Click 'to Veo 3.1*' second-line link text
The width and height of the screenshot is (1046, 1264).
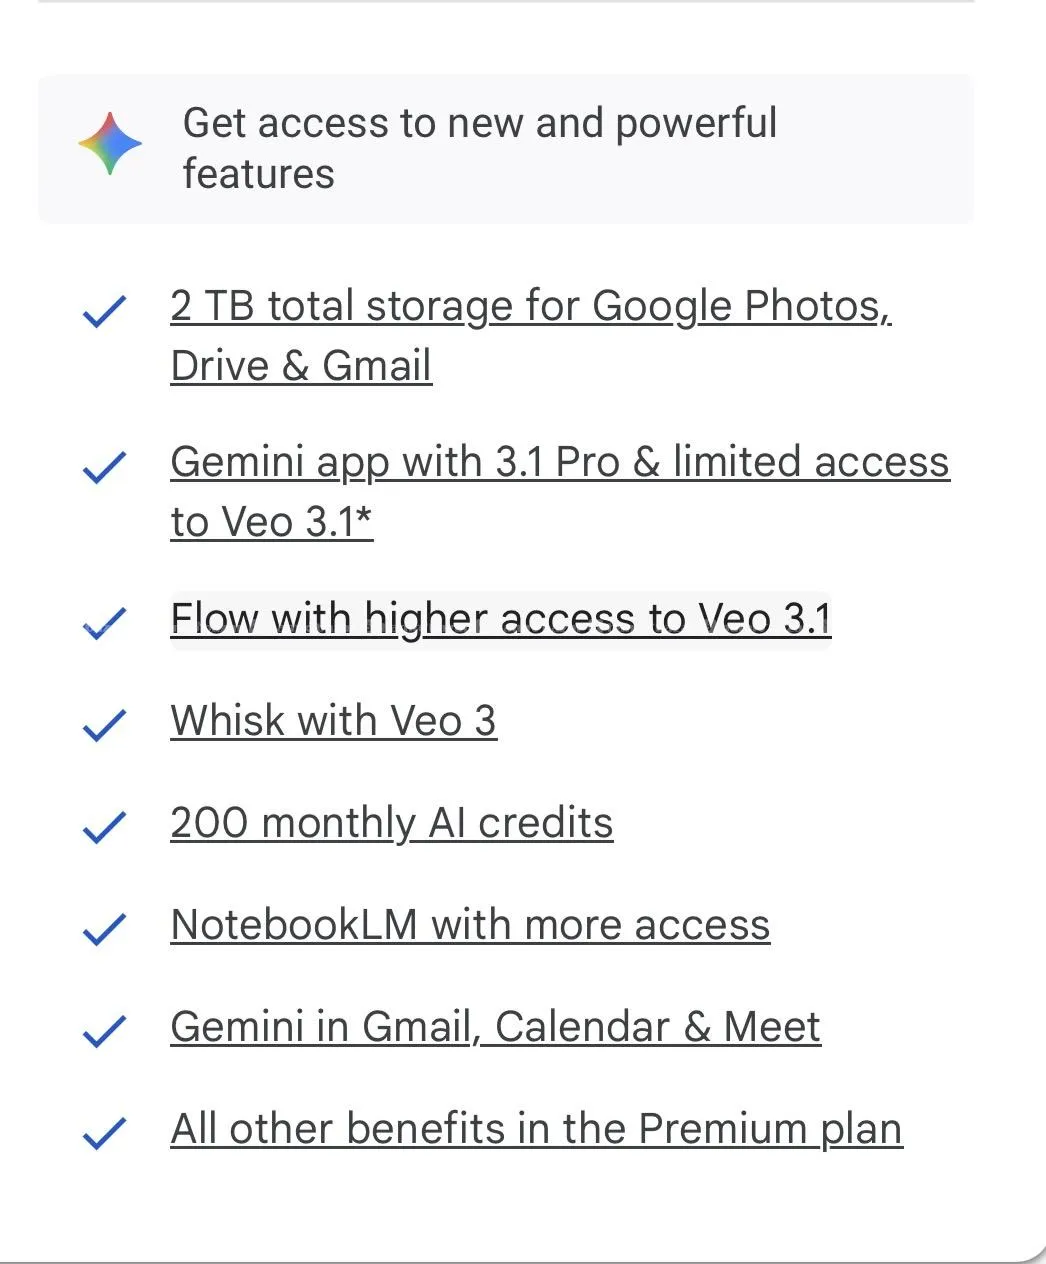(271, 523)
